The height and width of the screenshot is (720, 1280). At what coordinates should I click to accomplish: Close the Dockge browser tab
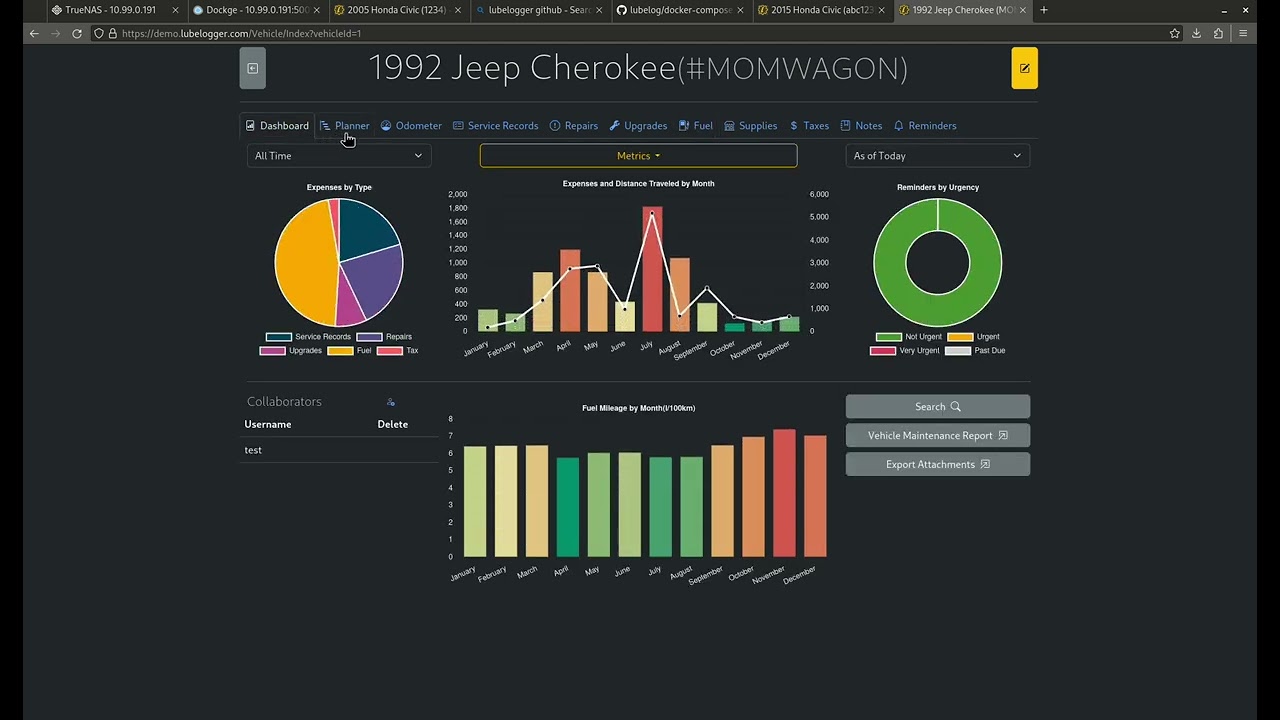point(316,10)
